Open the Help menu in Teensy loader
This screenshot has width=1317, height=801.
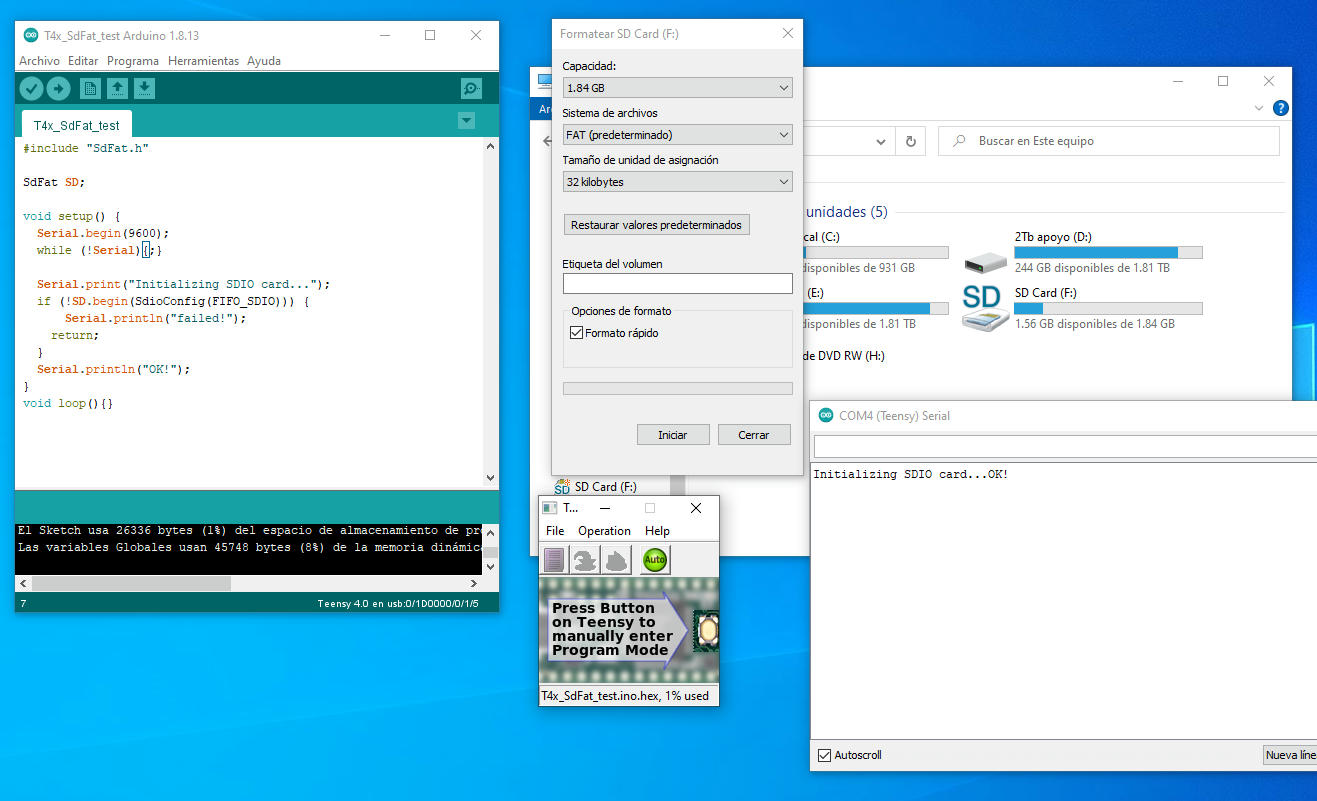[657, 531]
